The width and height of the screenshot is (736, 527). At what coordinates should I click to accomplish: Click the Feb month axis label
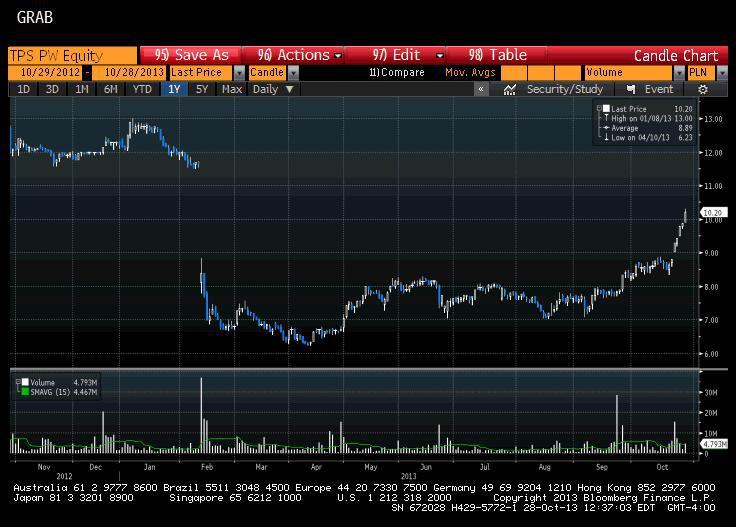point(207,467)
